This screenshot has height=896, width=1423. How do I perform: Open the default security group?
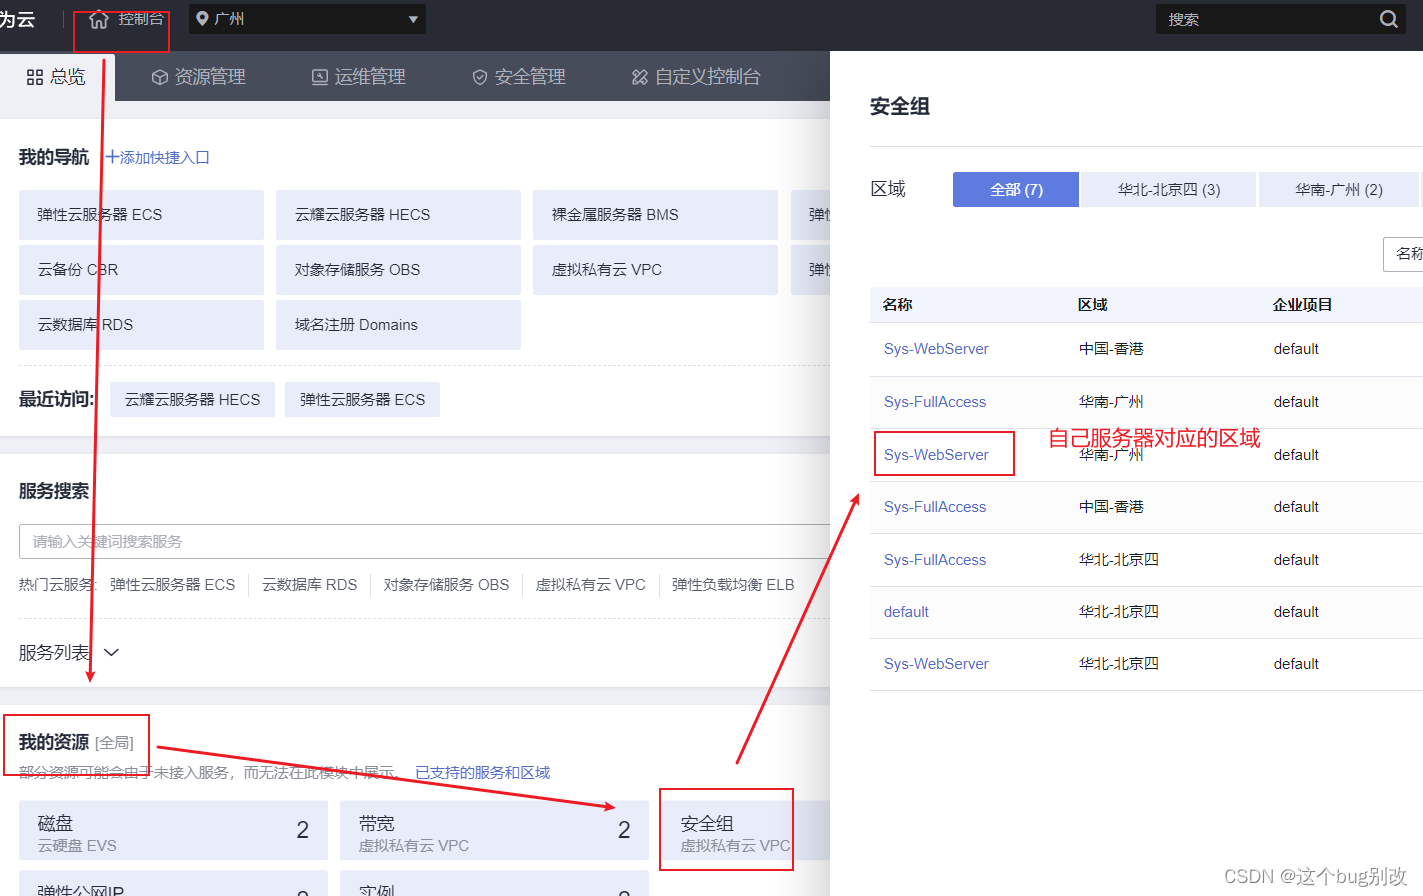905,611
